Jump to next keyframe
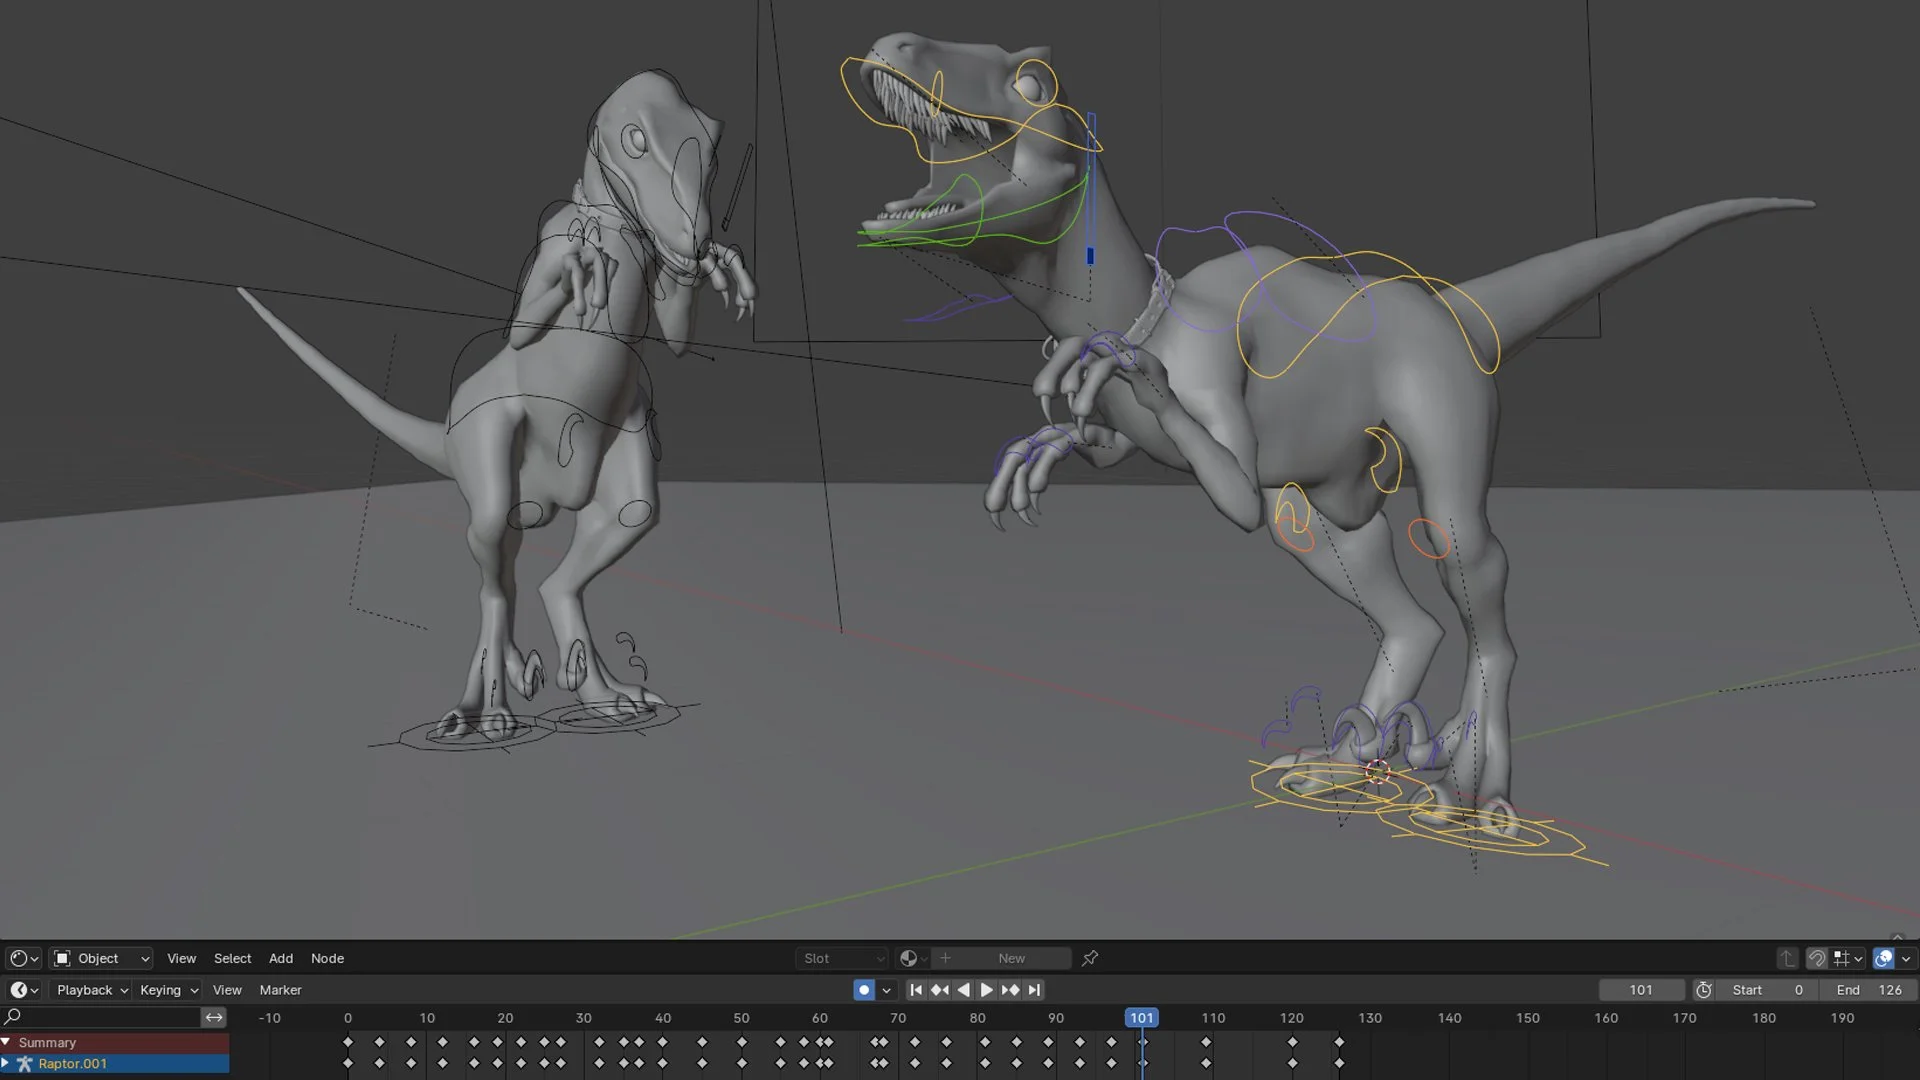The width and height of the screenshot is (1920, 1080). [x=1010, y=990]
